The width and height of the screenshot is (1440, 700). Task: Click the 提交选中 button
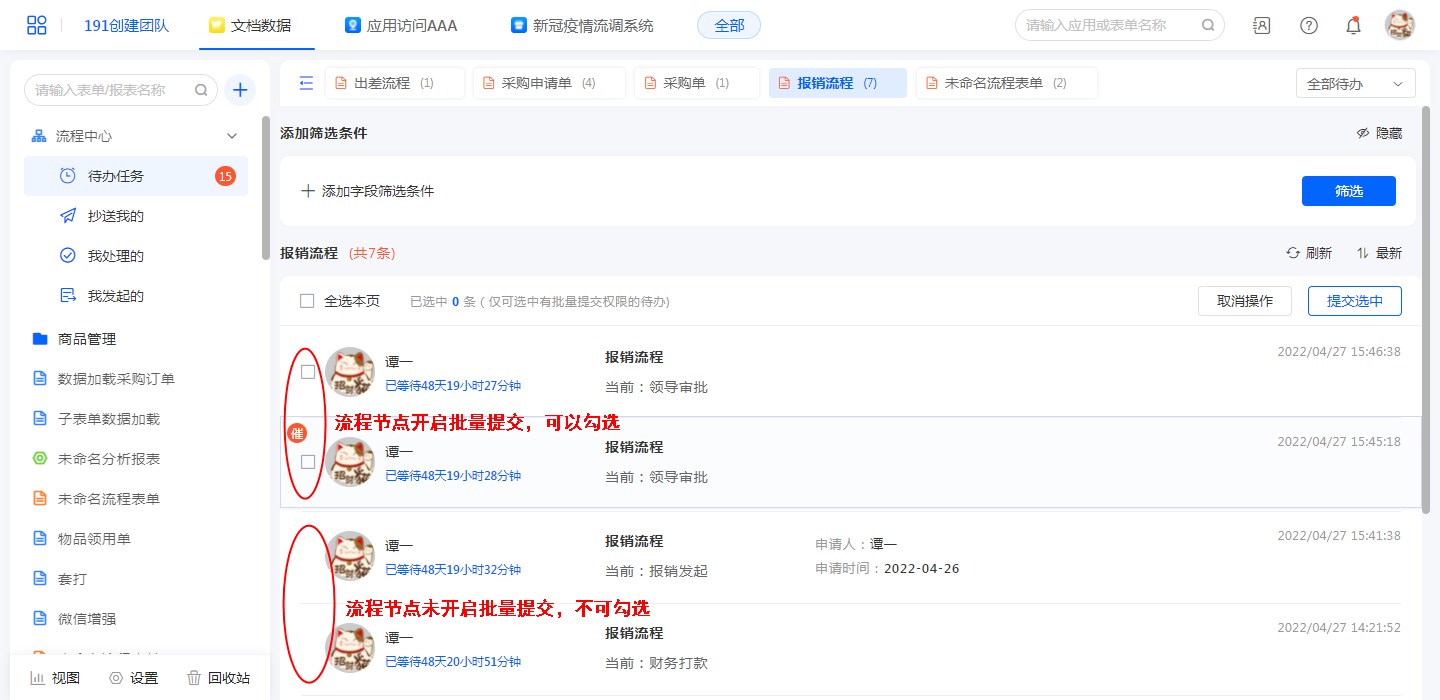pos(1354,301)
